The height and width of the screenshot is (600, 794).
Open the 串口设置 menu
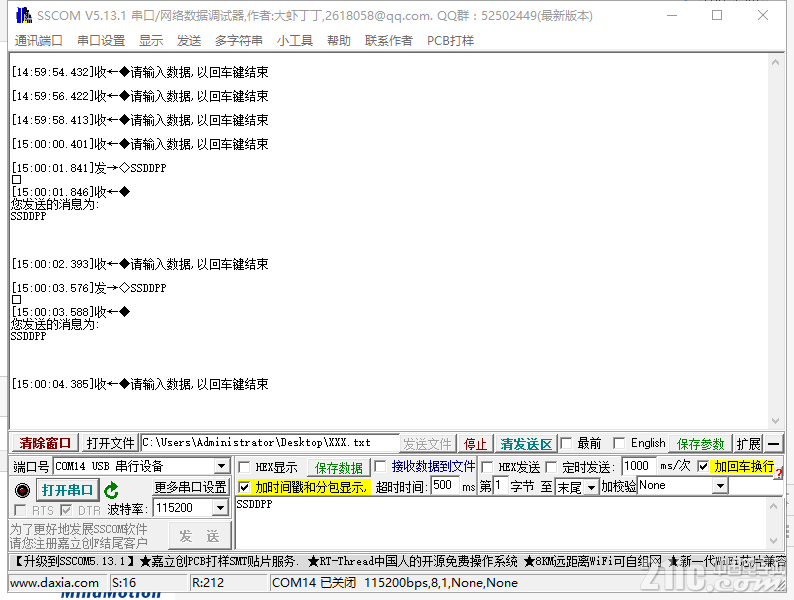pyautogui.click(x=101, y=41)
